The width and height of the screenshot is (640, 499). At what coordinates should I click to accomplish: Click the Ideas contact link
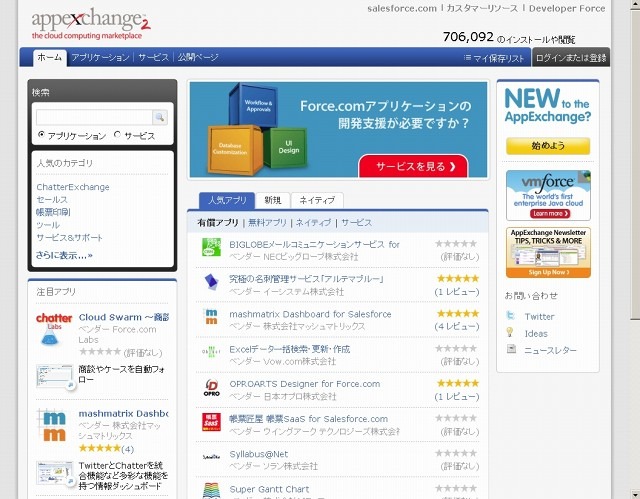click(x=536, y=334)
